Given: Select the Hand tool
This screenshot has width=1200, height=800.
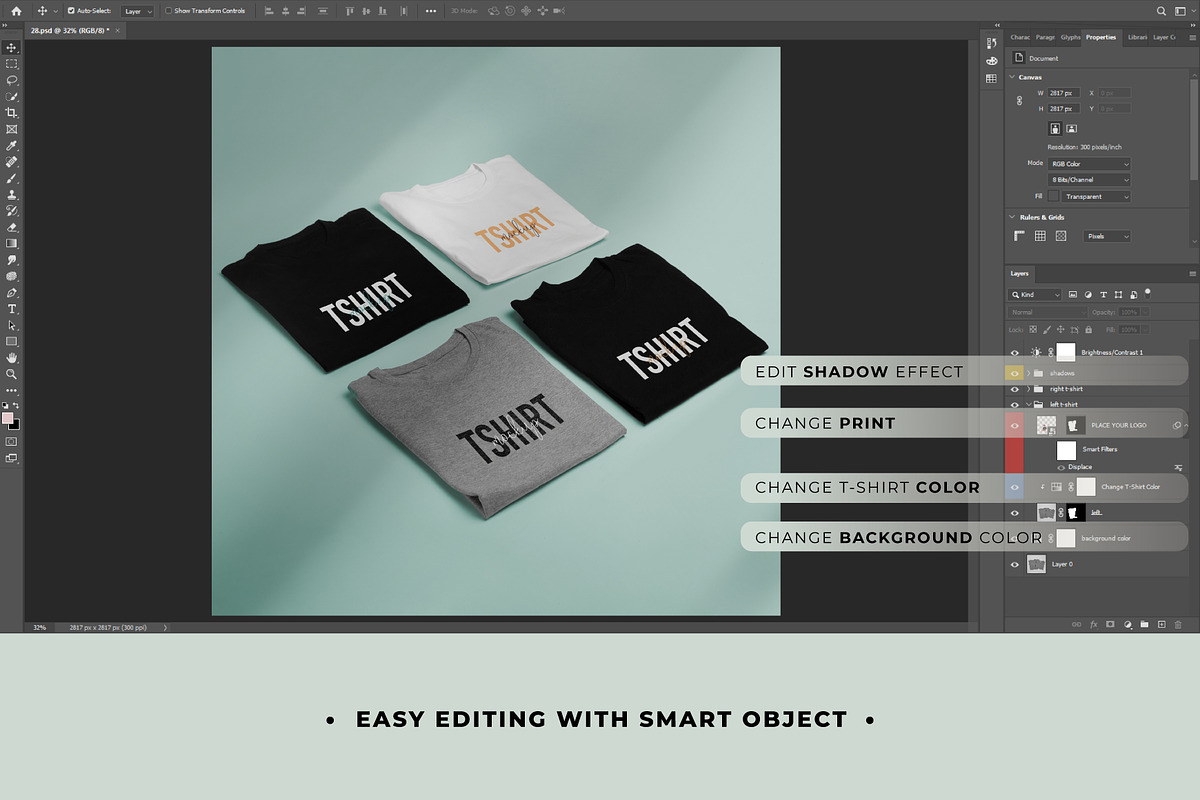Looking at the screenshot, I should 12,357.
